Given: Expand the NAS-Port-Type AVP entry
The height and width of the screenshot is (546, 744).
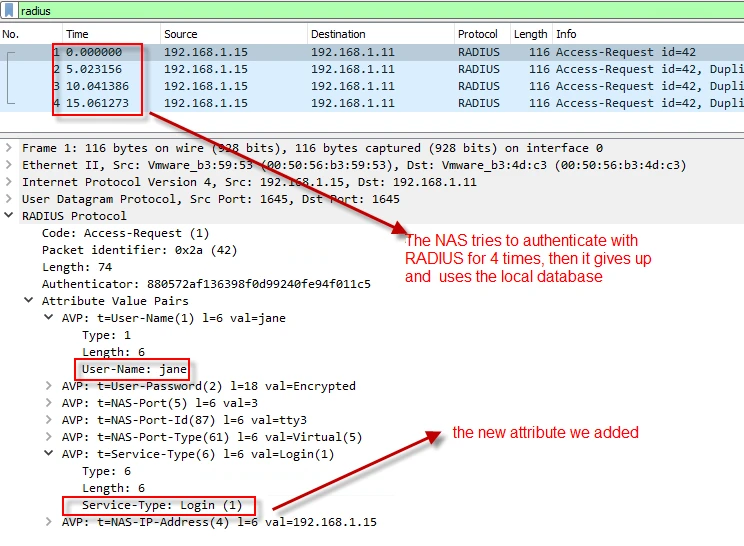Looking at the screenshot, I should tap(50, 437).
